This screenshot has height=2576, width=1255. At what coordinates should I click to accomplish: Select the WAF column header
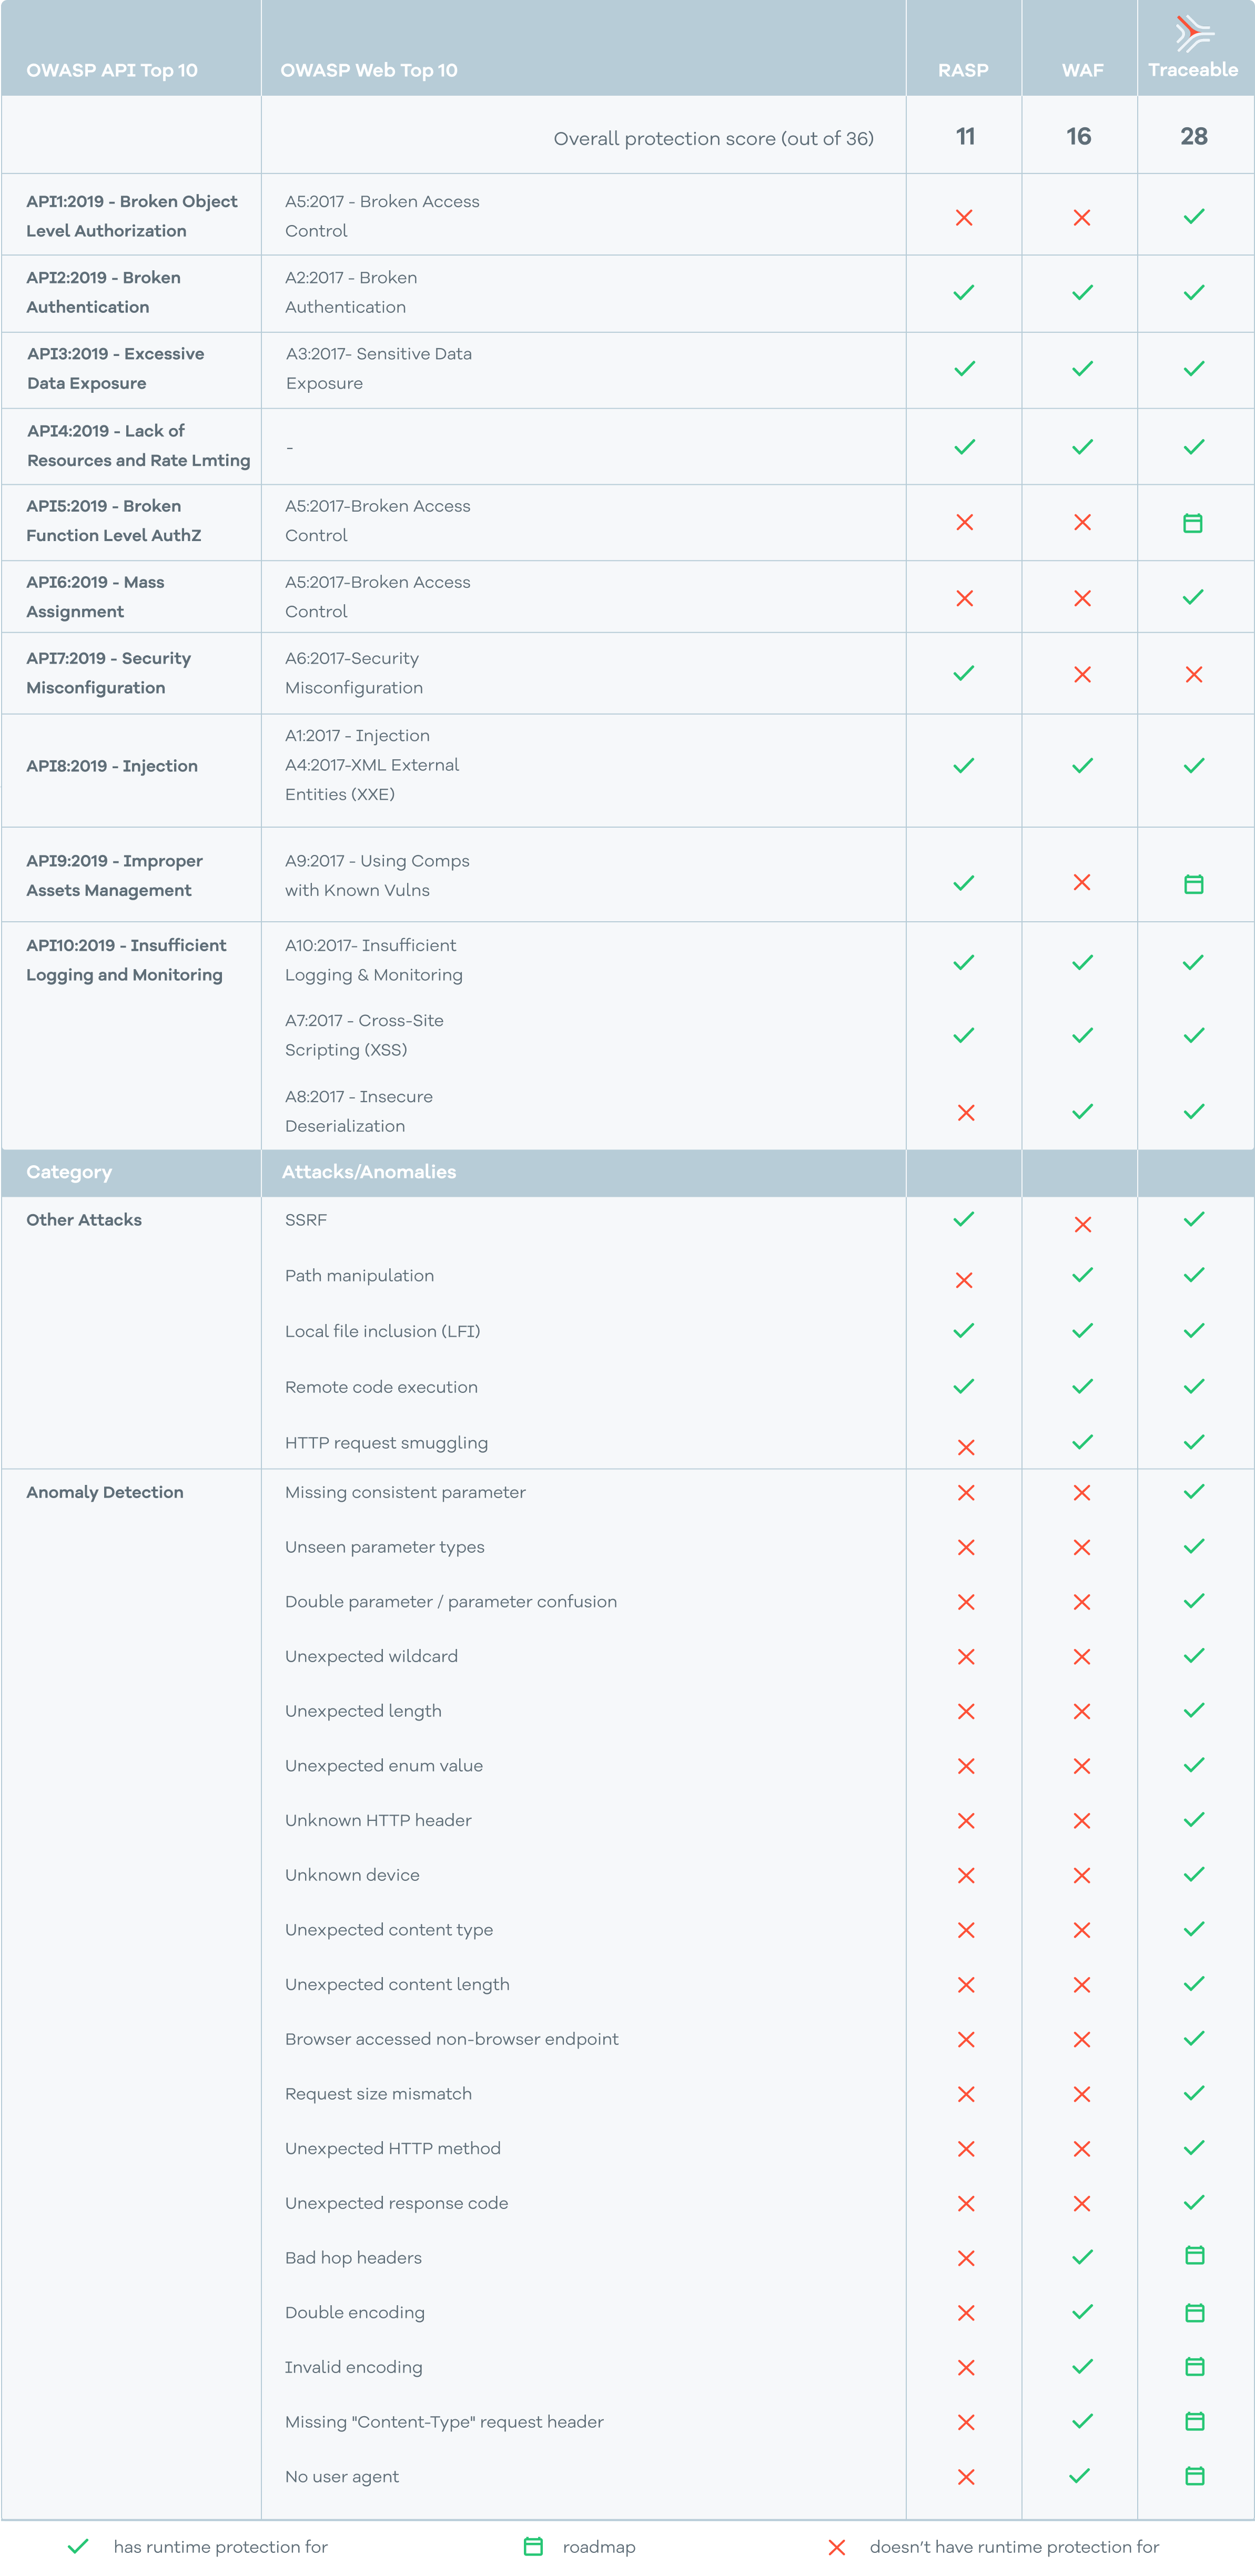pyautogui.click(x=1082, y=70)
